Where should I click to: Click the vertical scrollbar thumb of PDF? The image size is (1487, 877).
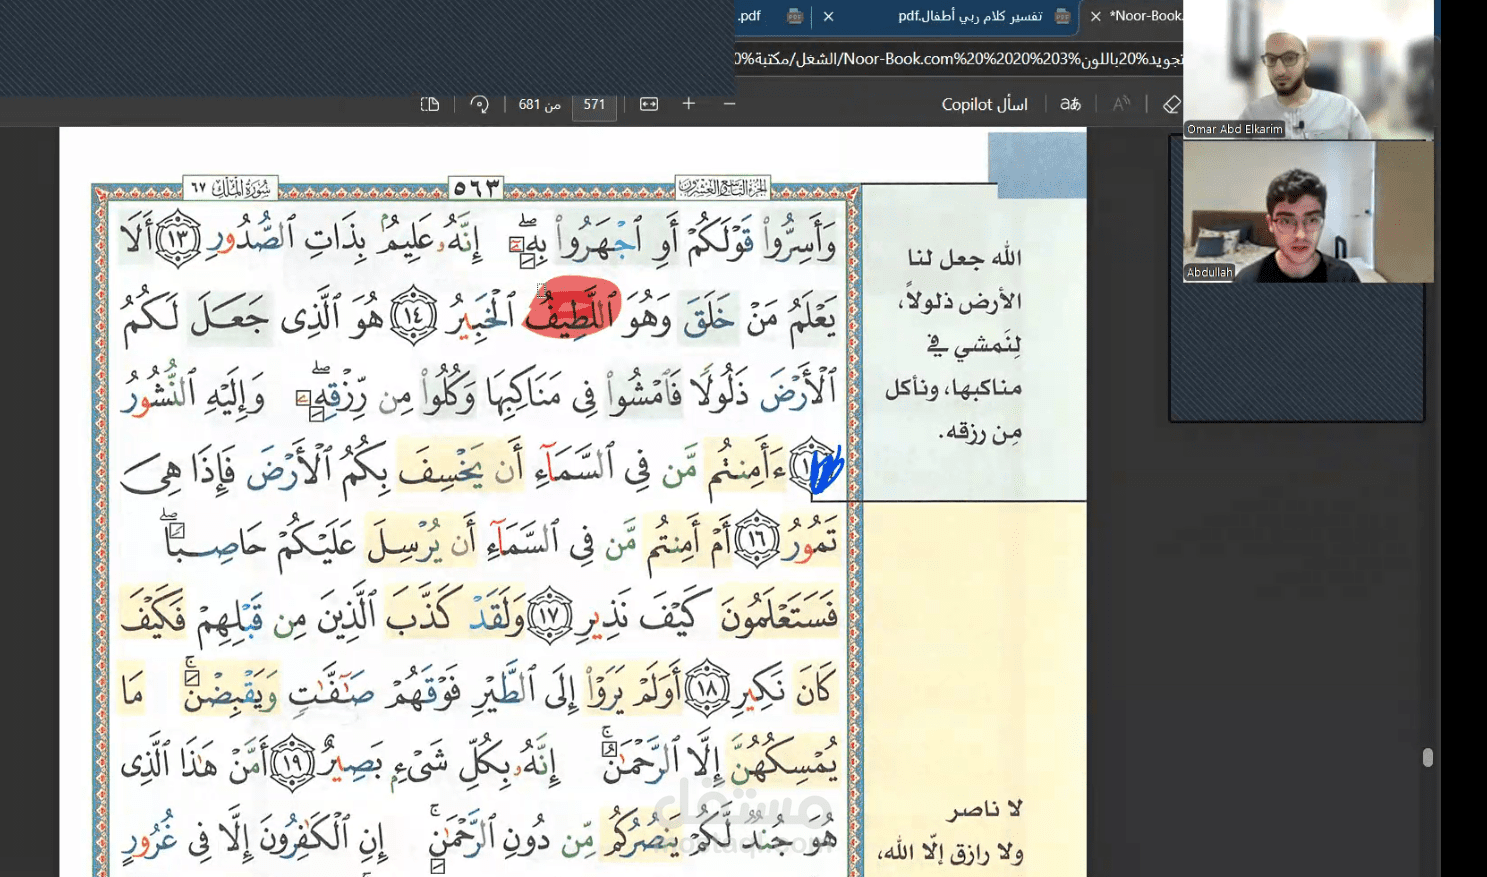tap(1428, 757)
